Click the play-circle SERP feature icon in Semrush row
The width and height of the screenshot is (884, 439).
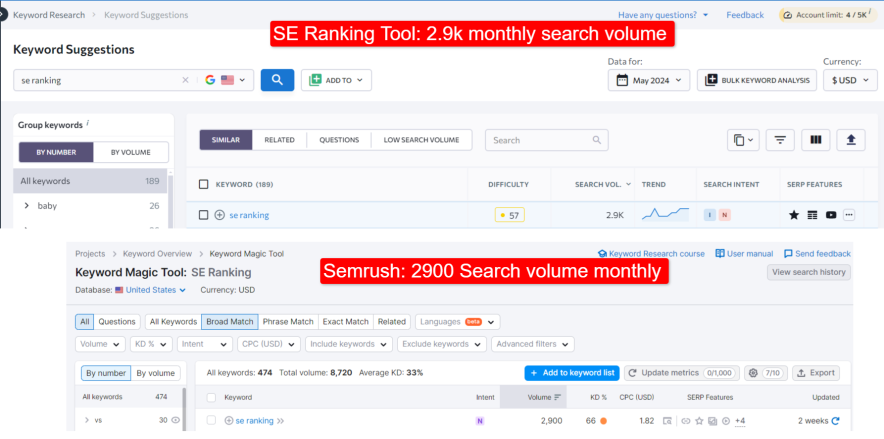[x=726, y=420]
